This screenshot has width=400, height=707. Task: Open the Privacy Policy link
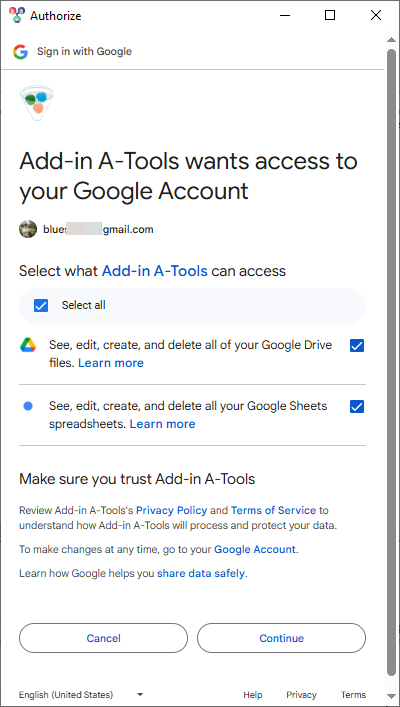click(171, 510)
